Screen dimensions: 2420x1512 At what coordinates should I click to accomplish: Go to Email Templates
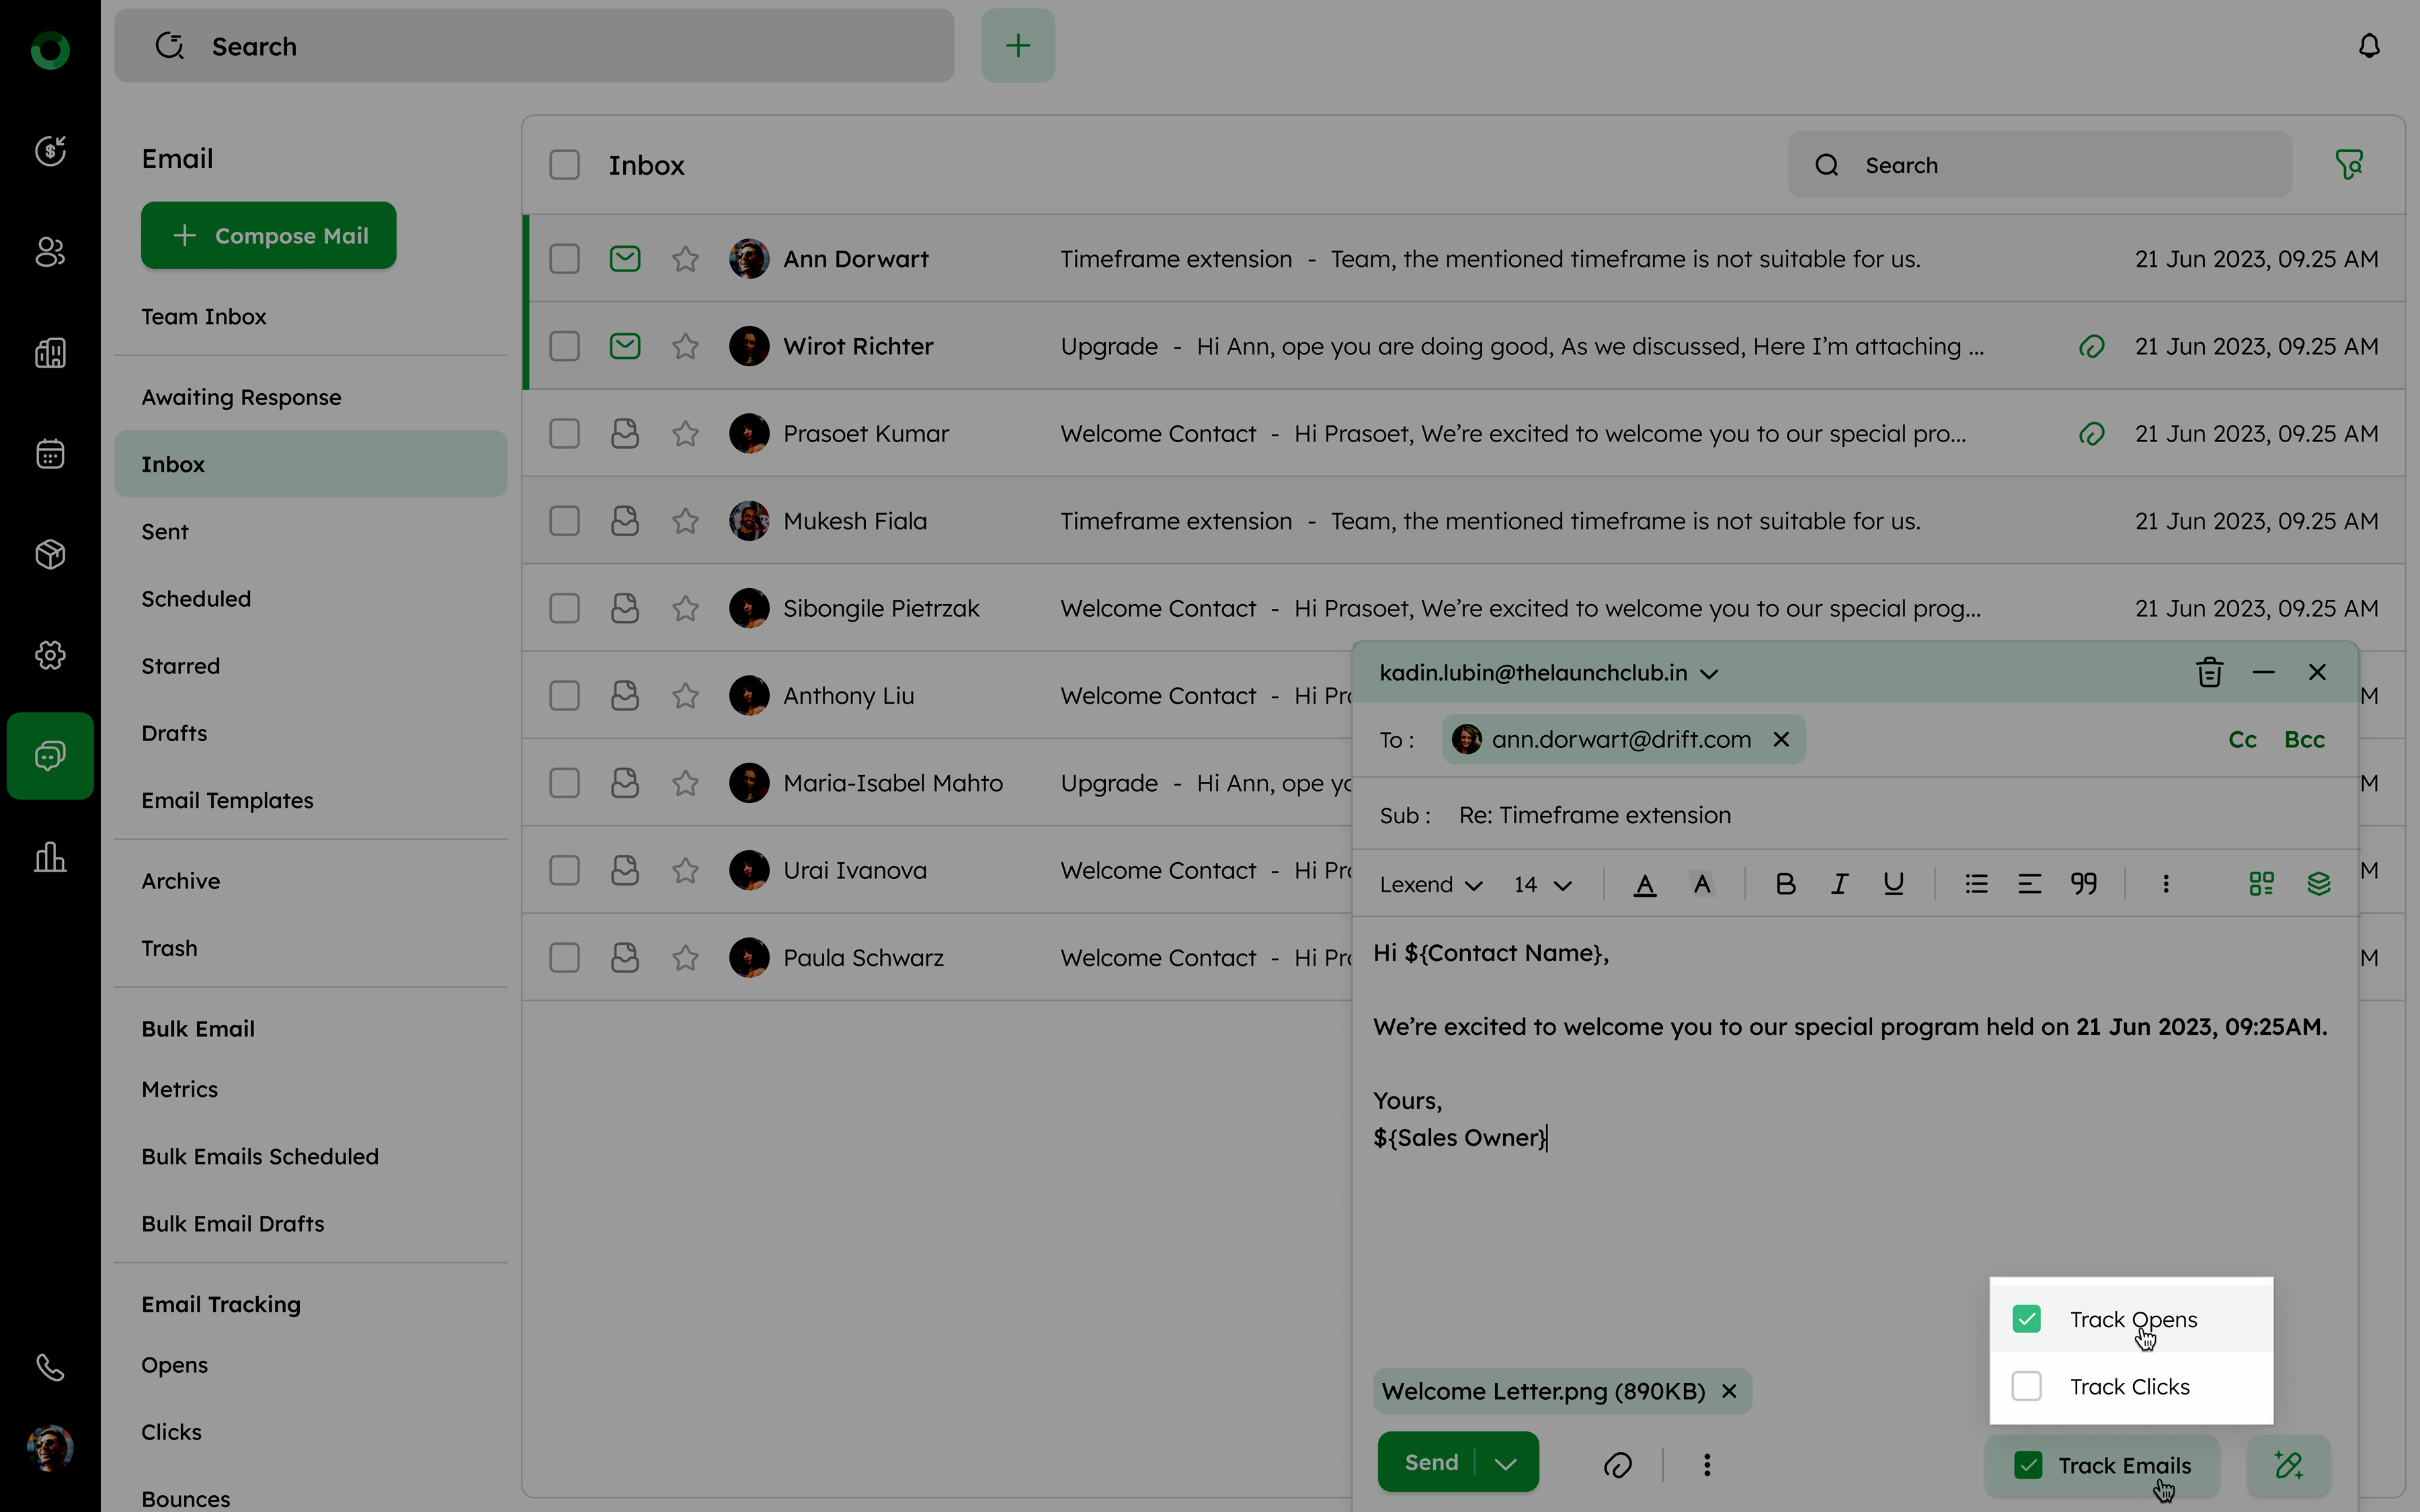point(227,800)
